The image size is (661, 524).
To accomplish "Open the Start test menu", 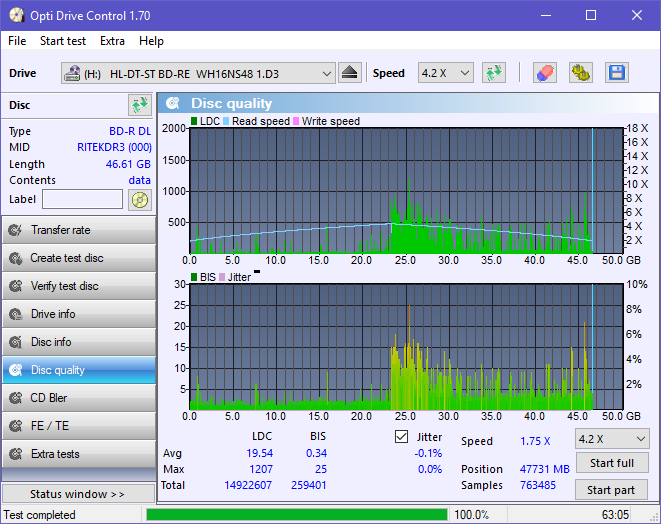I will click(x=63, y=41).
